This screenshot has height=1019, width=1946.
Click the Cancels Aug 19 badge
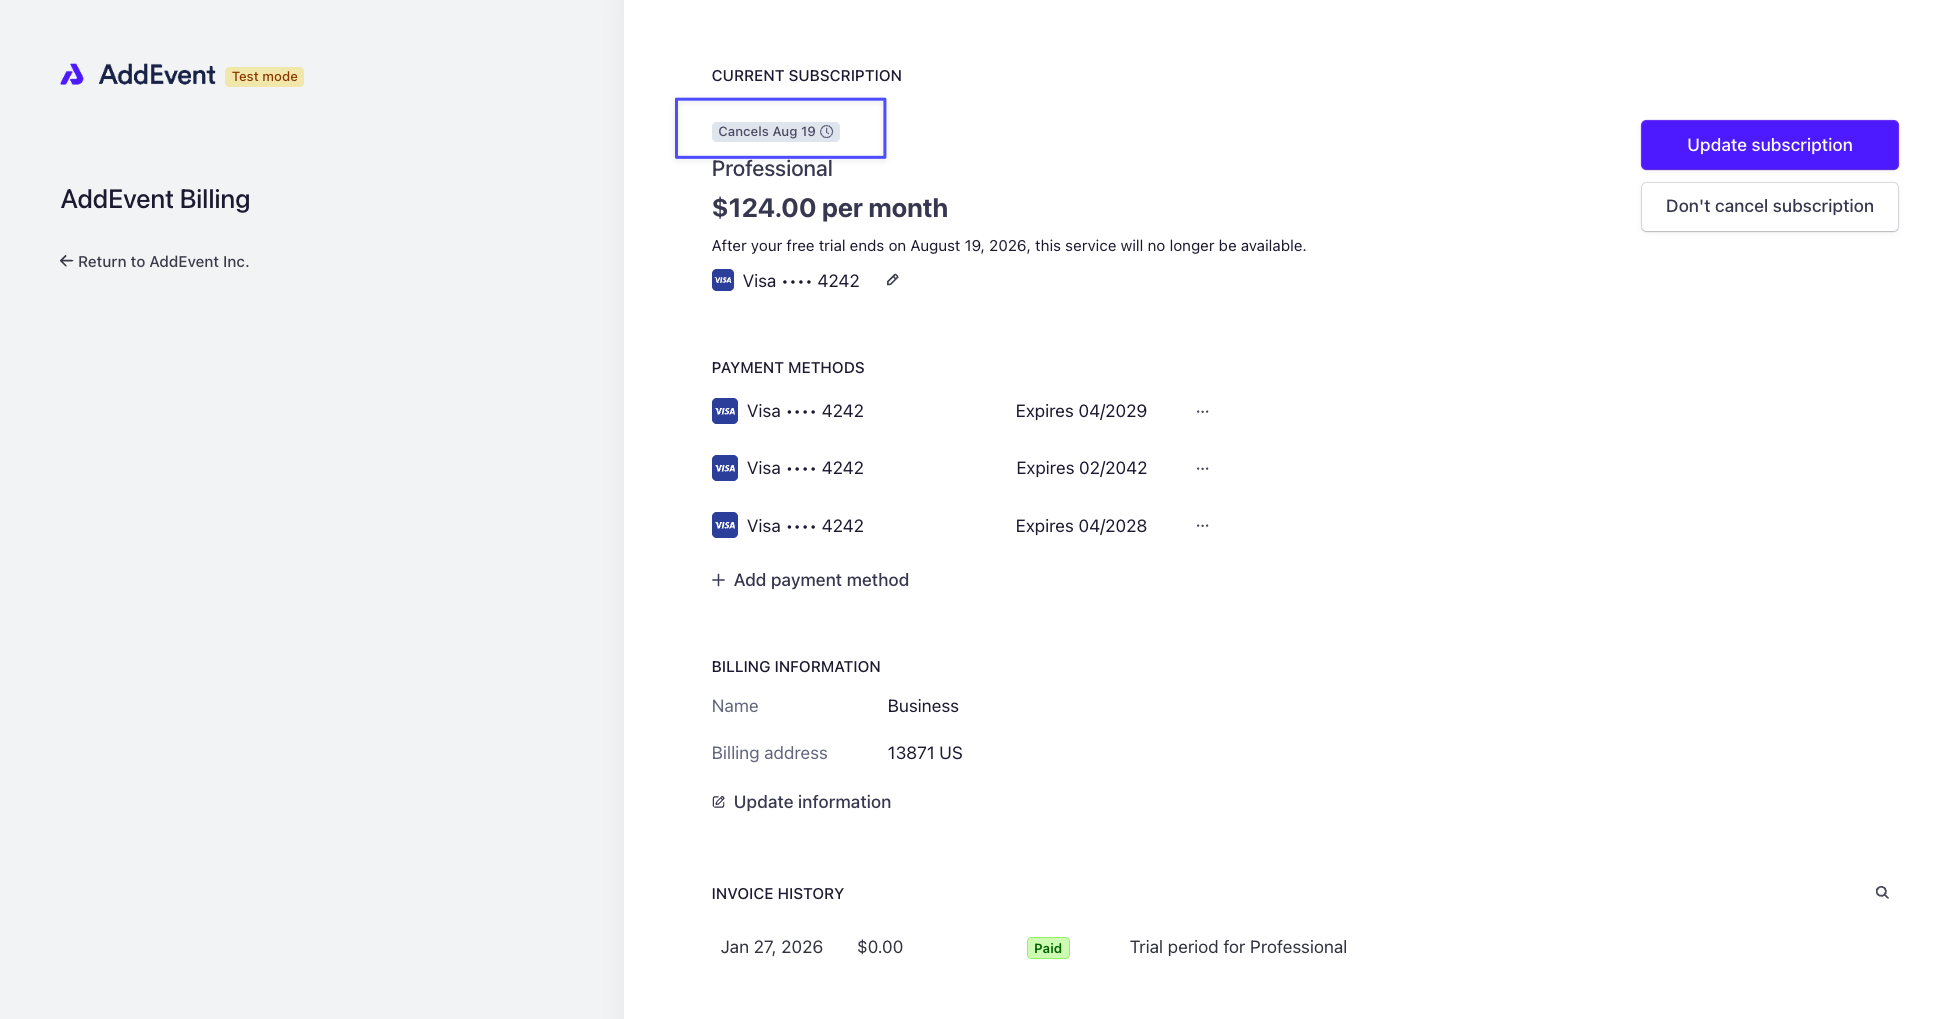click(775, 132)
